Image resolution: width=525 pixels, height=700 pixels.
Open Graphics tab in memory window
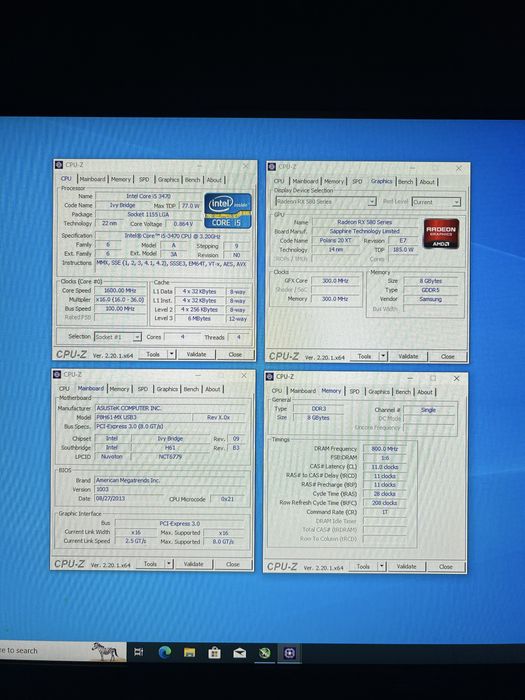(379, 392)
